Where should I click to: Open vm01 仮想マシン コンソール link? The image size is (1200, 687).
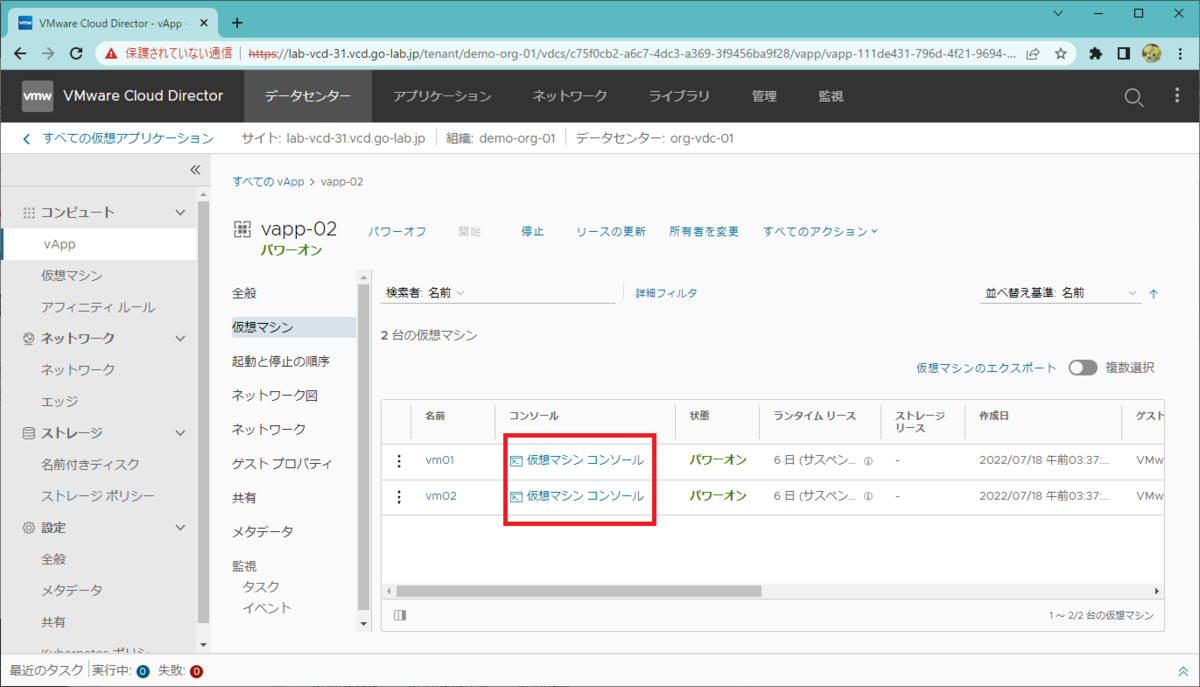point(577,460)
